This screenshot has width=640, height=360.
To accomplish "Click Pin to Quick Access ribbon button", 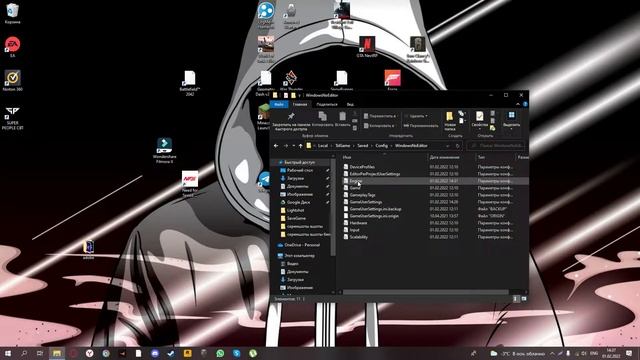I will tap(291, 121).
